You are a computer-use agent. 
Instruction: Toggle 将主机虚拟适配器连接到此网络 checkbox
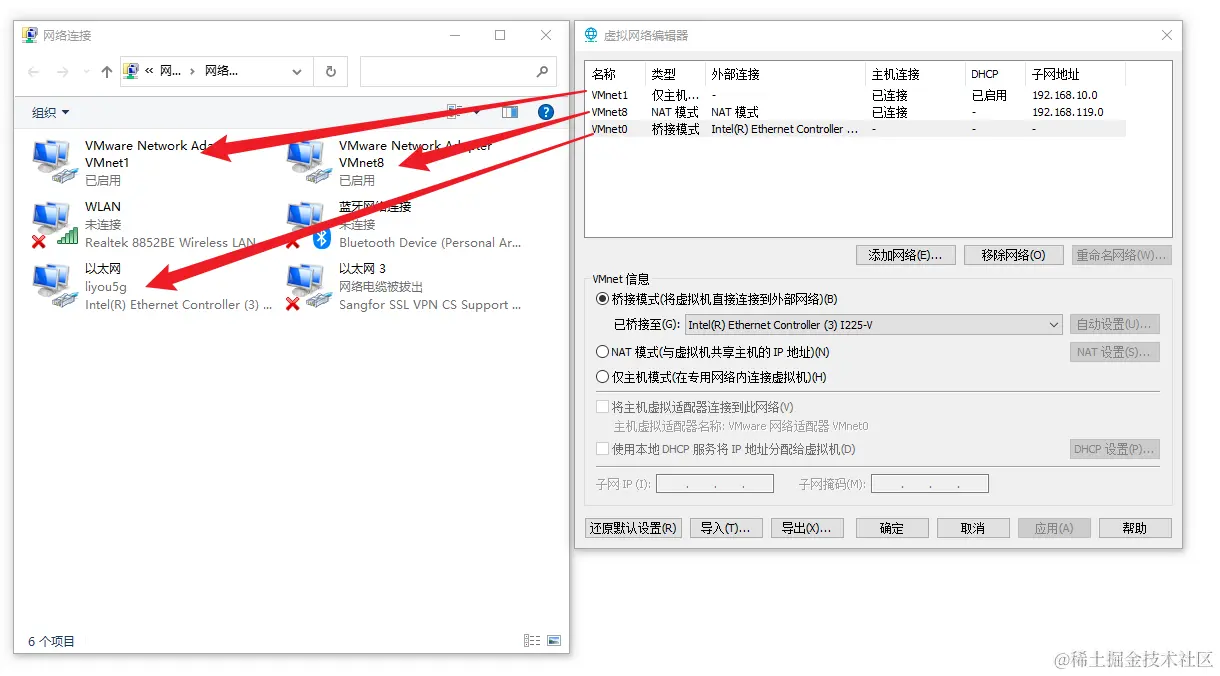click(x=602, y=407)
